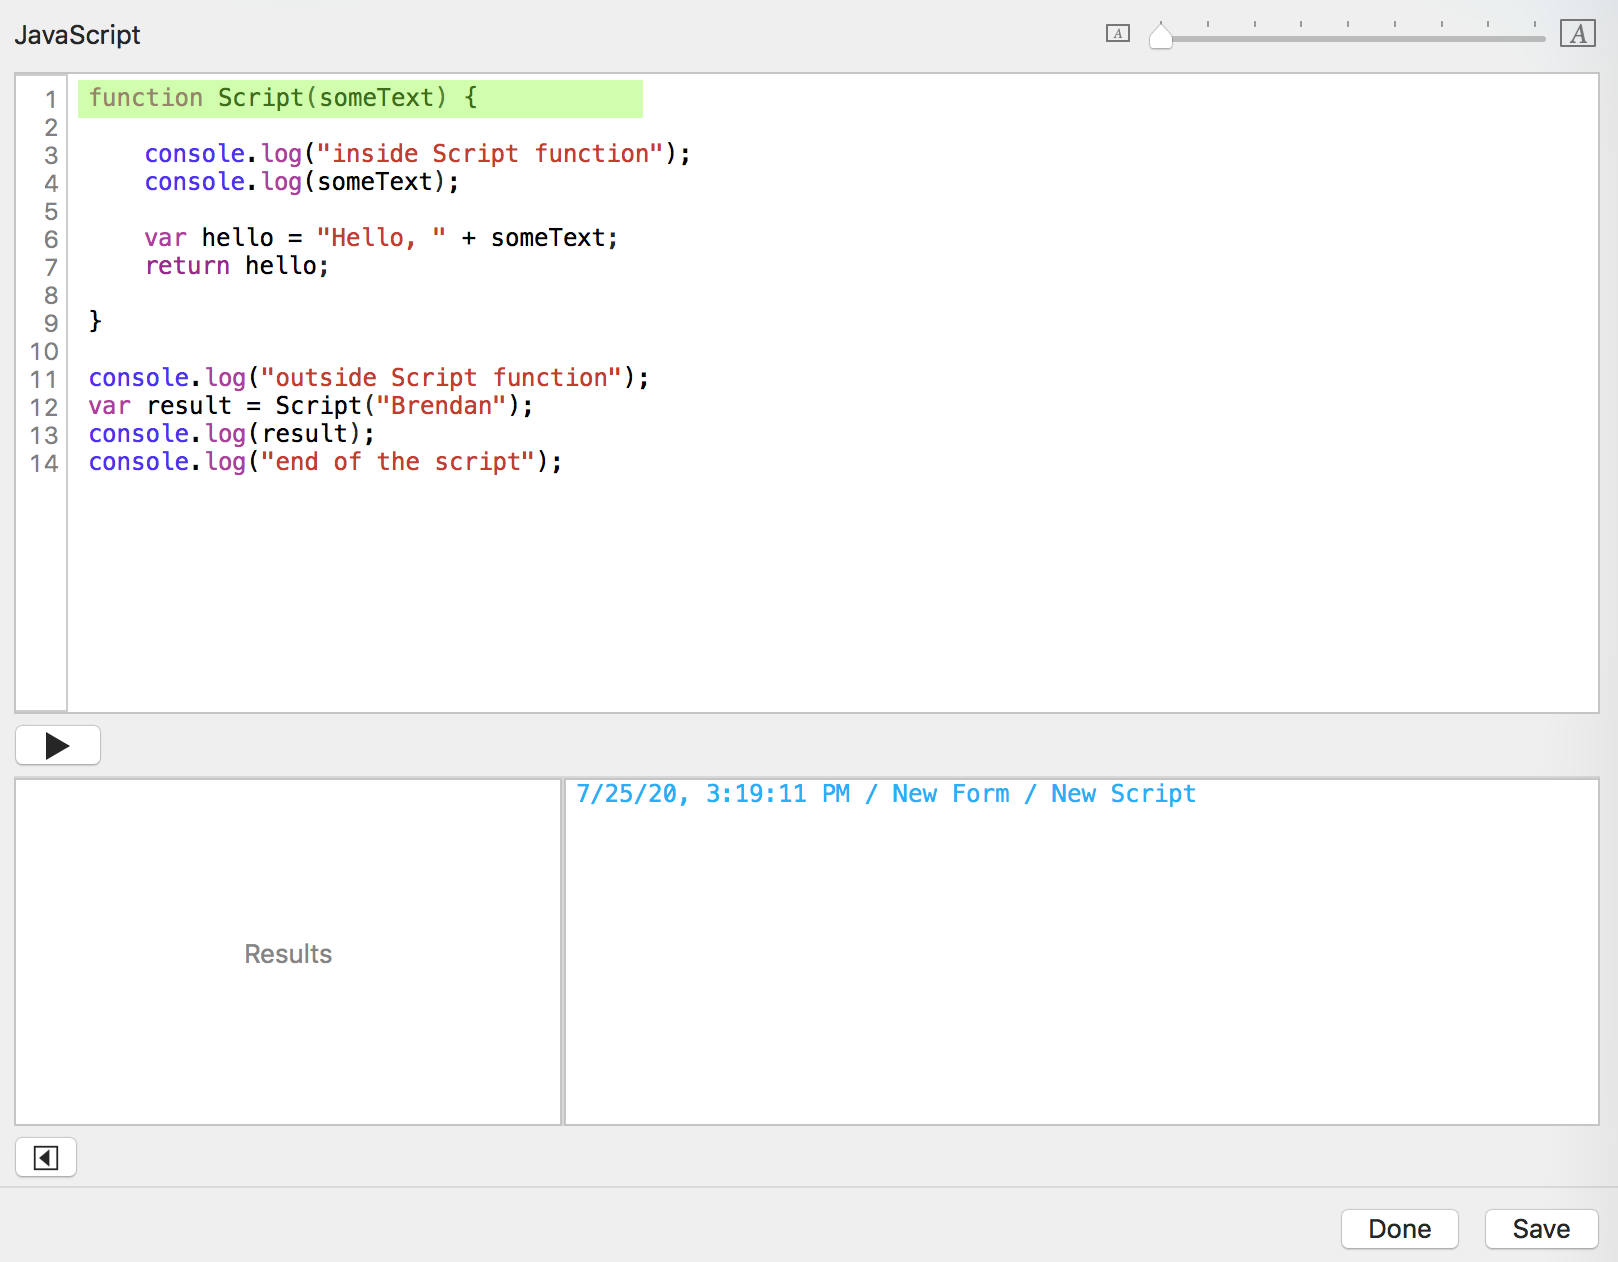This screenshot has width=1618, height=1262.
Task: Click the small font size icon
Action: pos(1117,34)
